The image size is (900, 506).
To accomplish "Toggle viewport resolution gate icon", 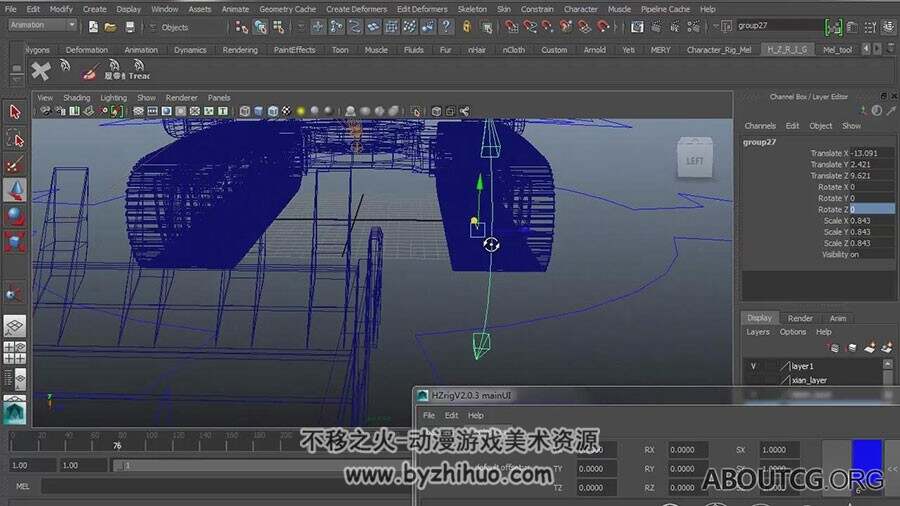I will (166, 111).
